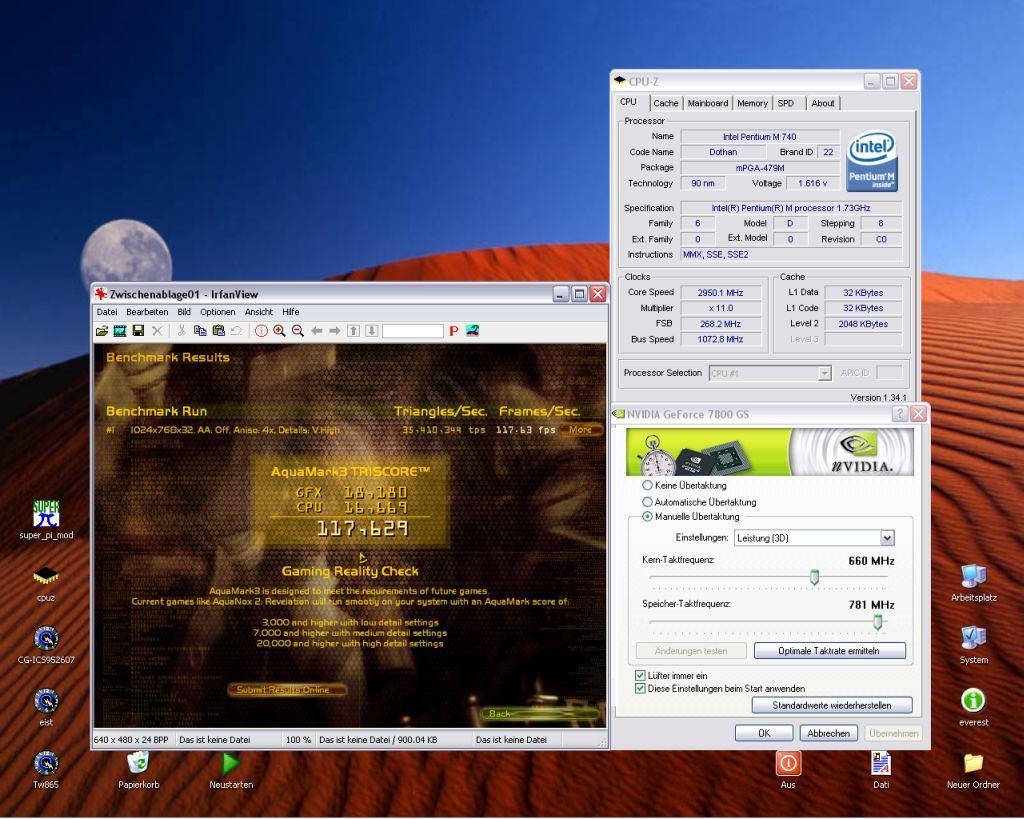Click the Zoom out magnifier icon
1024x819 pixels.
point(298,331)
